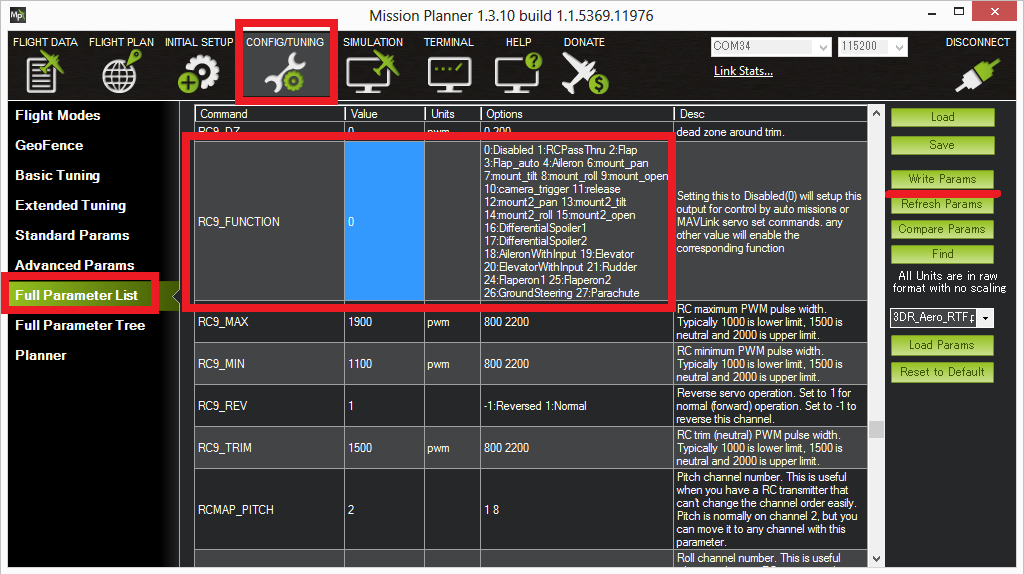Edit the RC9_FUNCTION value cell
1024x574 pixels.
tap(384, 222)
